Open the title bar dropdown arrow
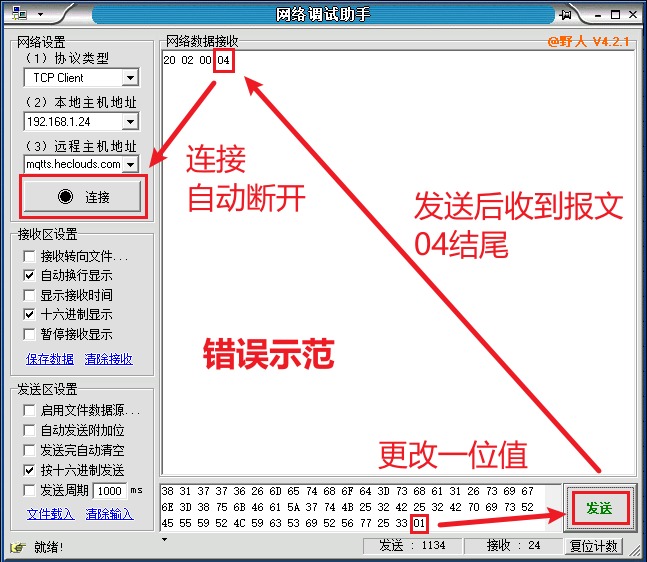The image size is (647, 562). (x=40, y=14)
